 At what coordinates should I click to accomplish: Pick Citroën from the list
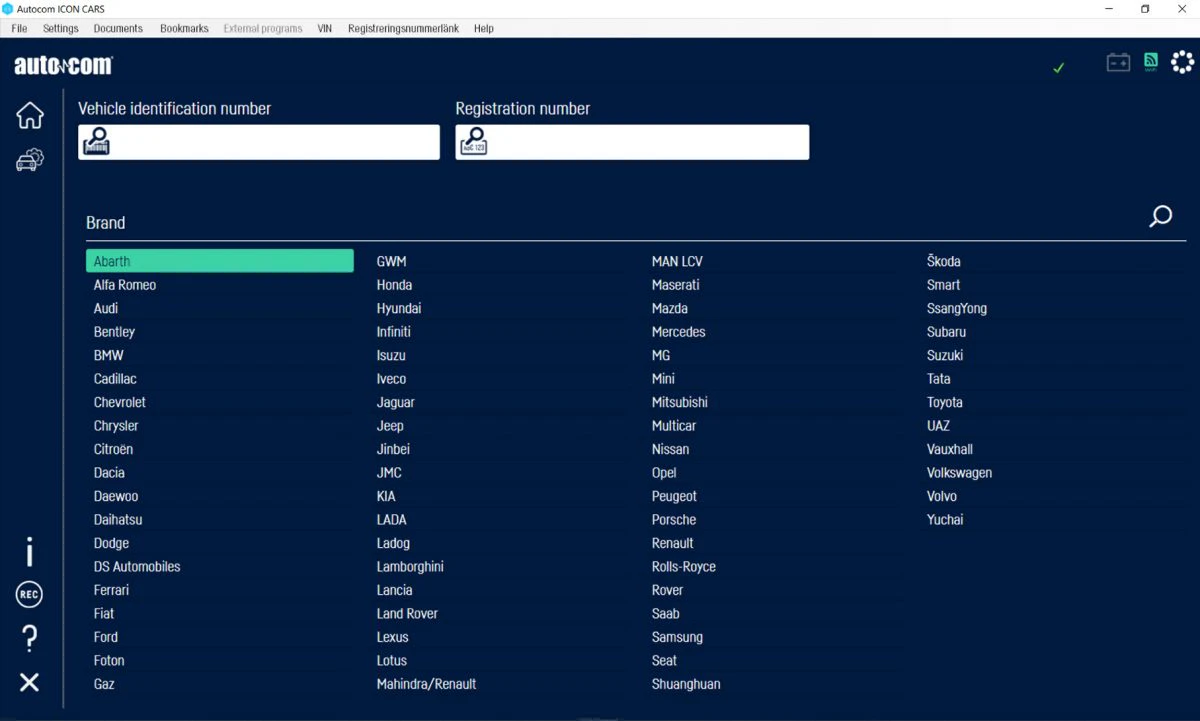[x=113, y=449]
